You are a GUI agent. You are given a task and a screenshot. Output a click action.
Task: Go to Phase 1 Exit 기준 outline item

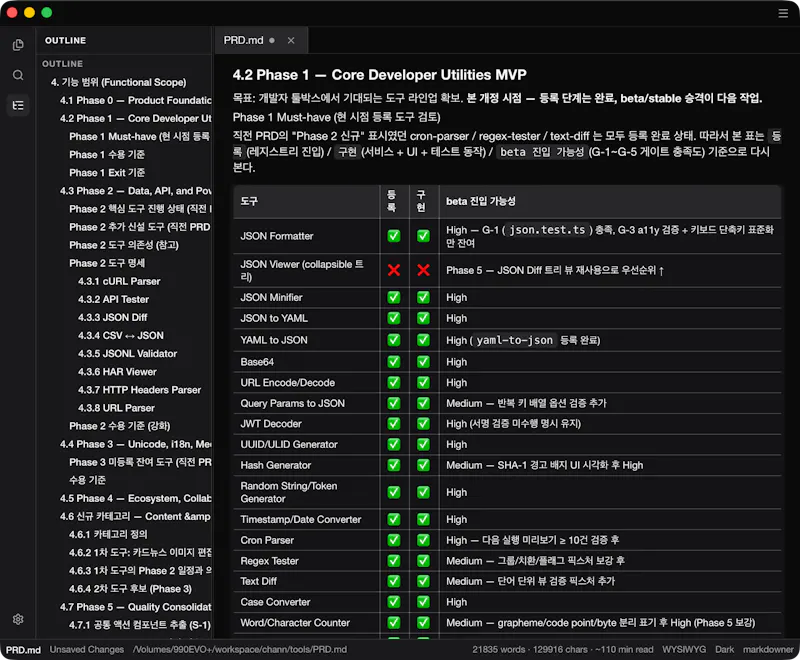coord(107,172)
